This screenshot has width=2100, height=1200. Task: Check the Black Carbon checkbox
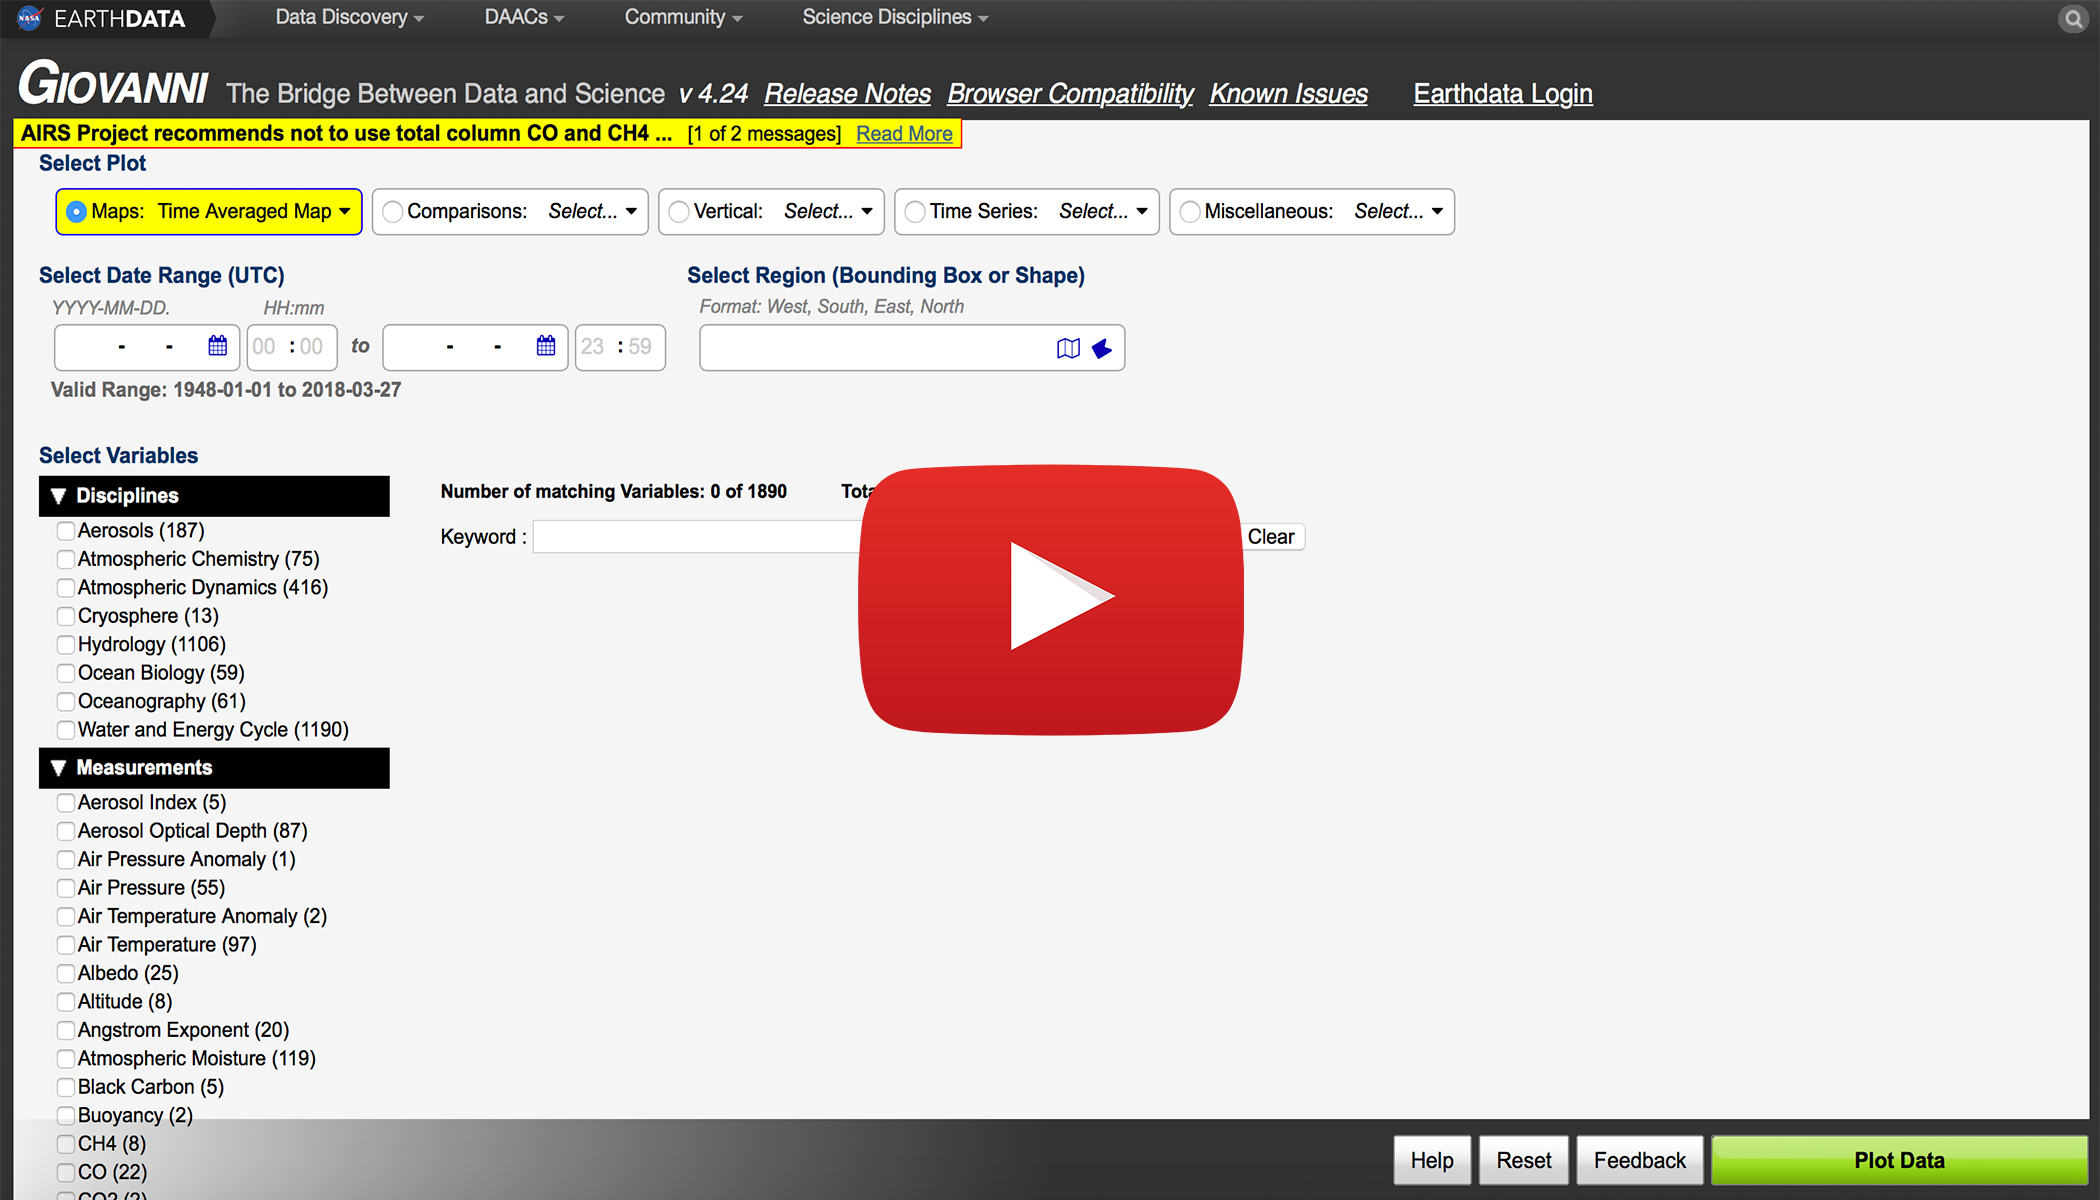tap(66, 1088)
